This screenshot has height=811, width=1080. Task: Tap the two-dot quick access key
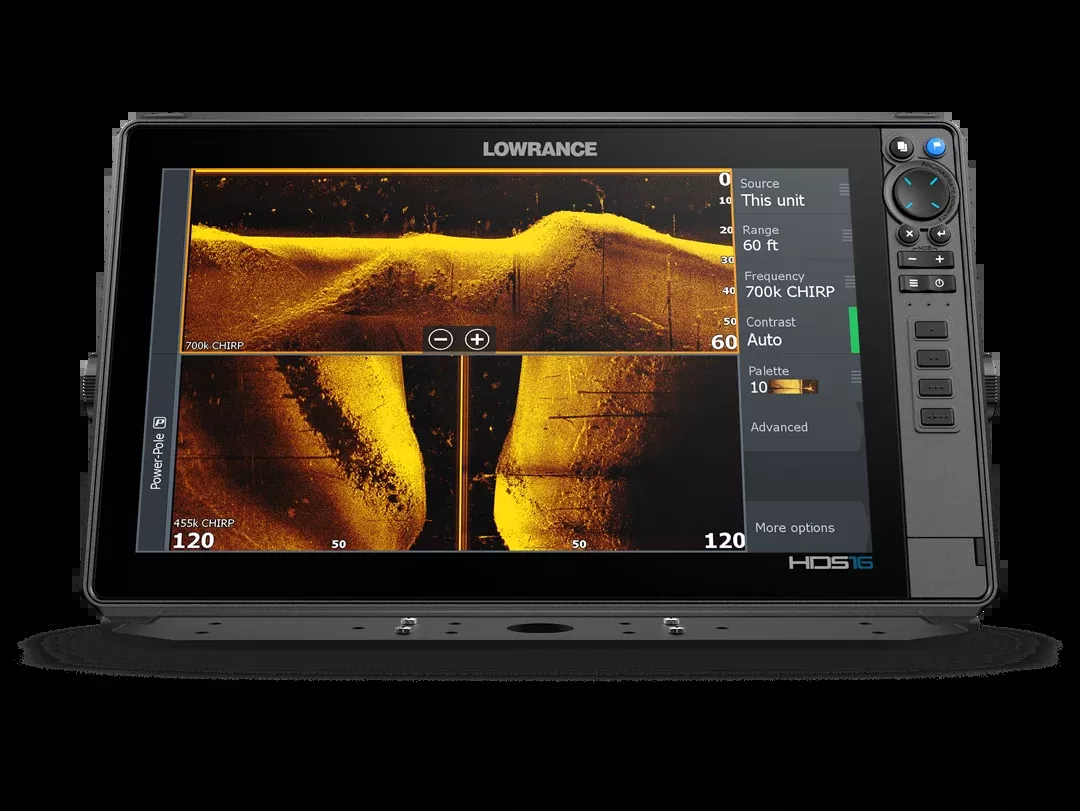pos(933,359)
